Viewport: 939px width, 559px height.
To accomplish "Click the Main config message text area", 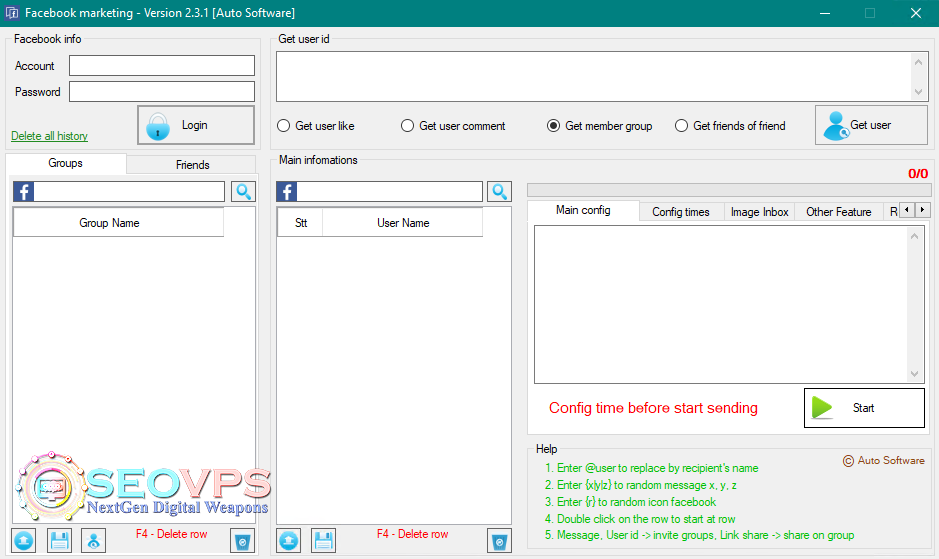I will 721,304.
